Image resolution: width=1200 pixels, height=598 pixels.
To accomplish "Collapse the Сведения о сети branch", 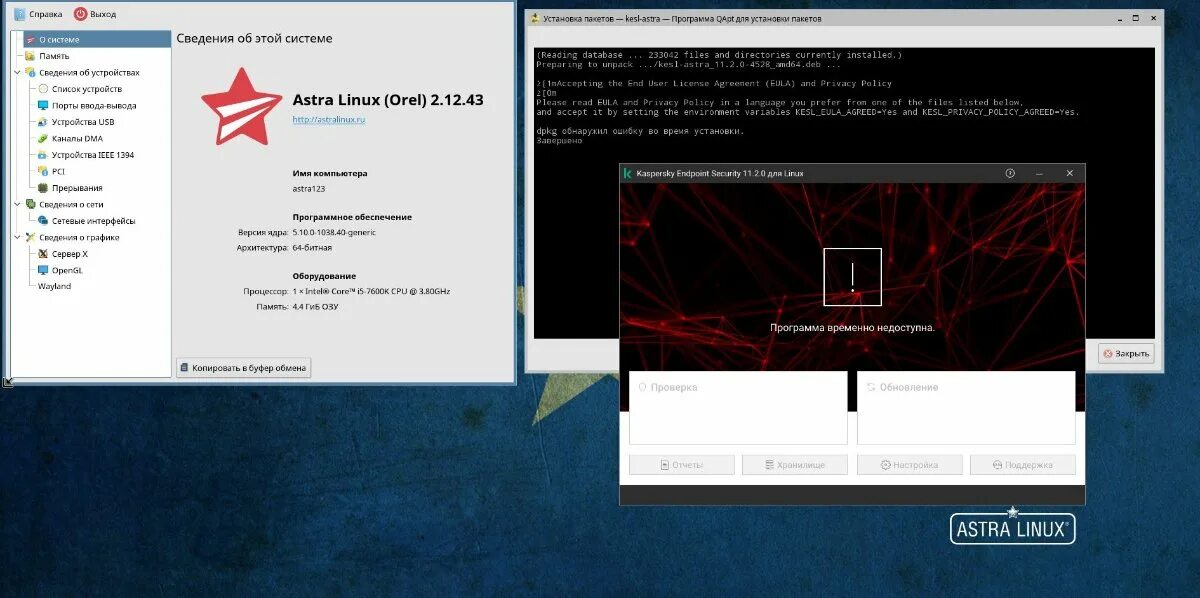I will [17, 204].
